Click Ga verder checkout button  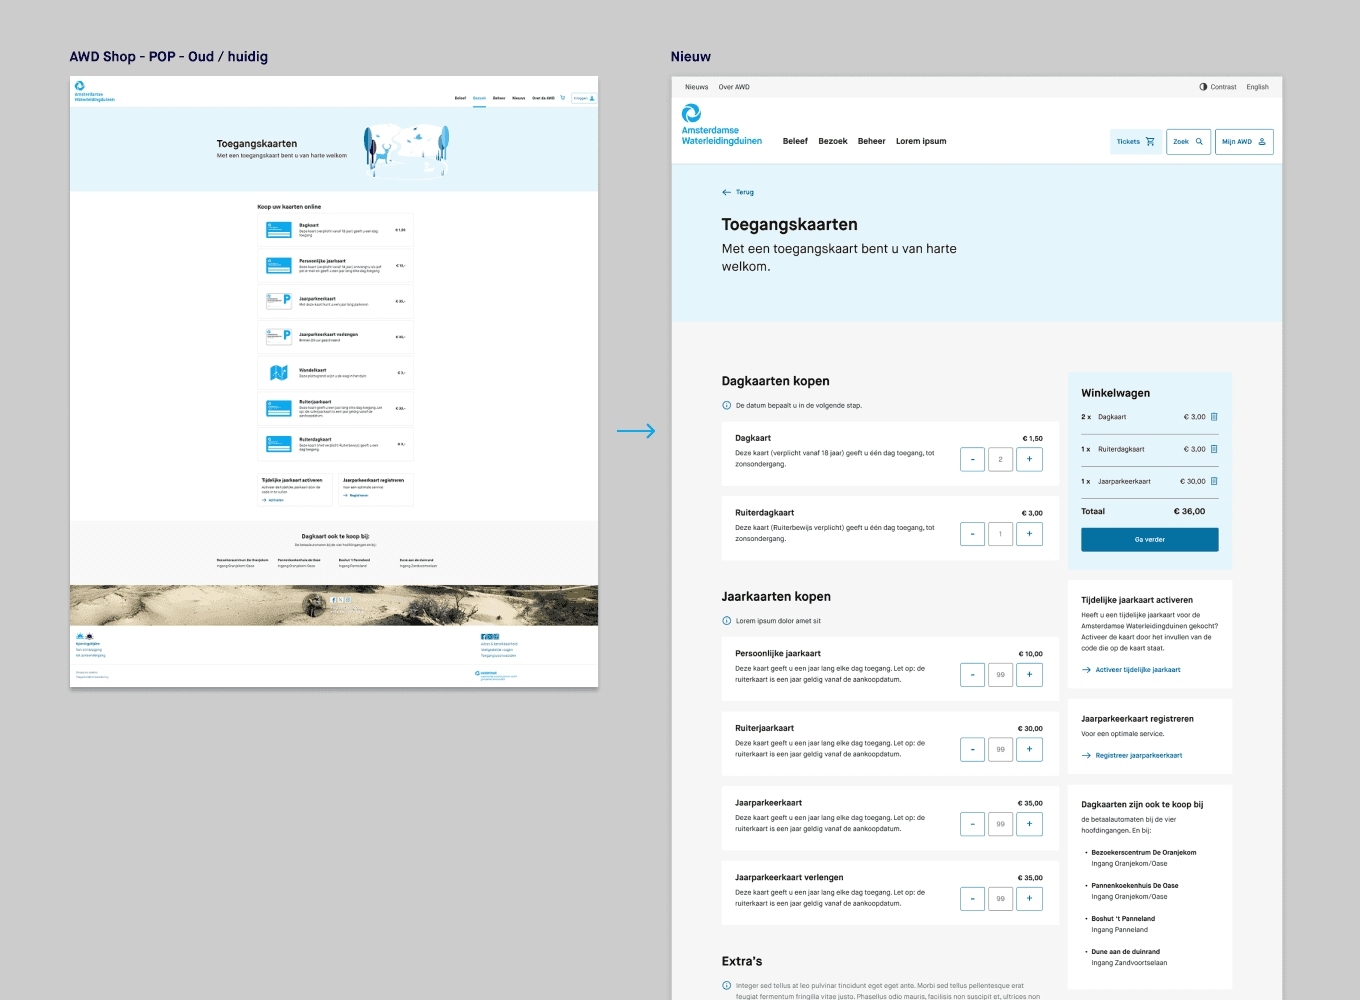1149,540
